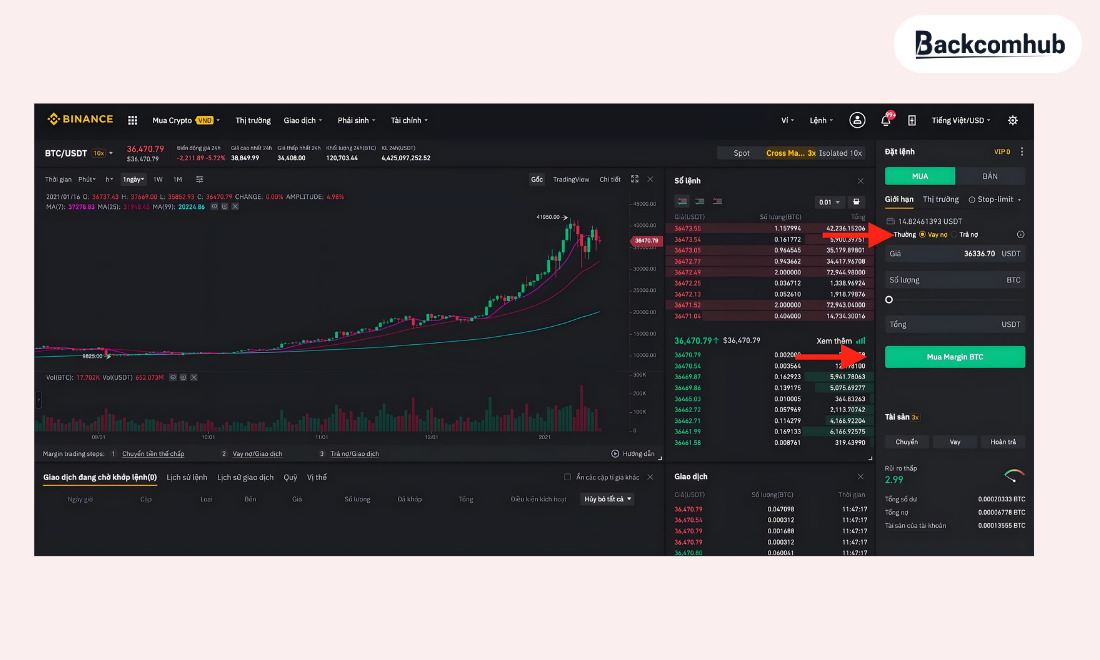Click the Hoàn trả repay button
Viewport: 1100px width, 660px height.
(1003, 442)
